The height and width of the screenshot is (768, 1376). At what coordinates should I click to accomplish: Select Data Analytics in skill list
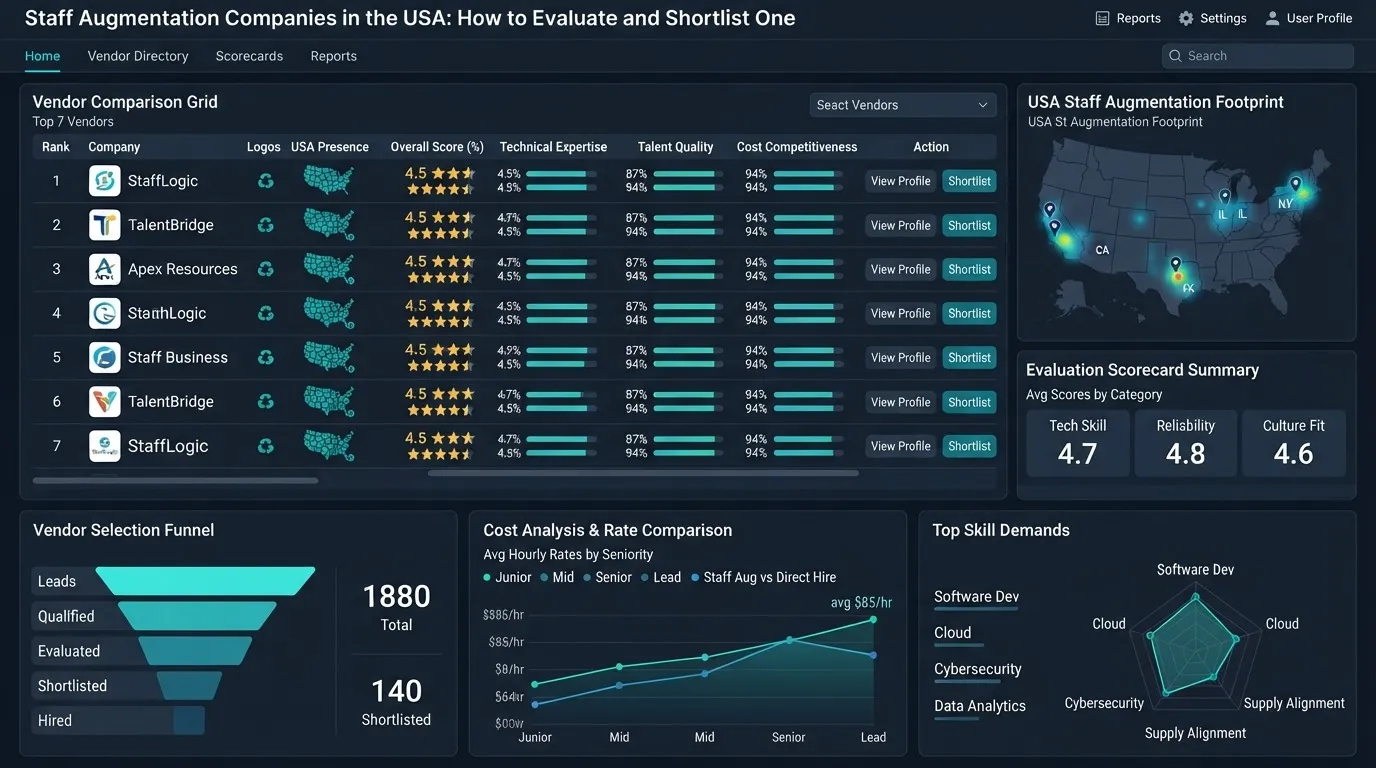click(x=979, y=706)
